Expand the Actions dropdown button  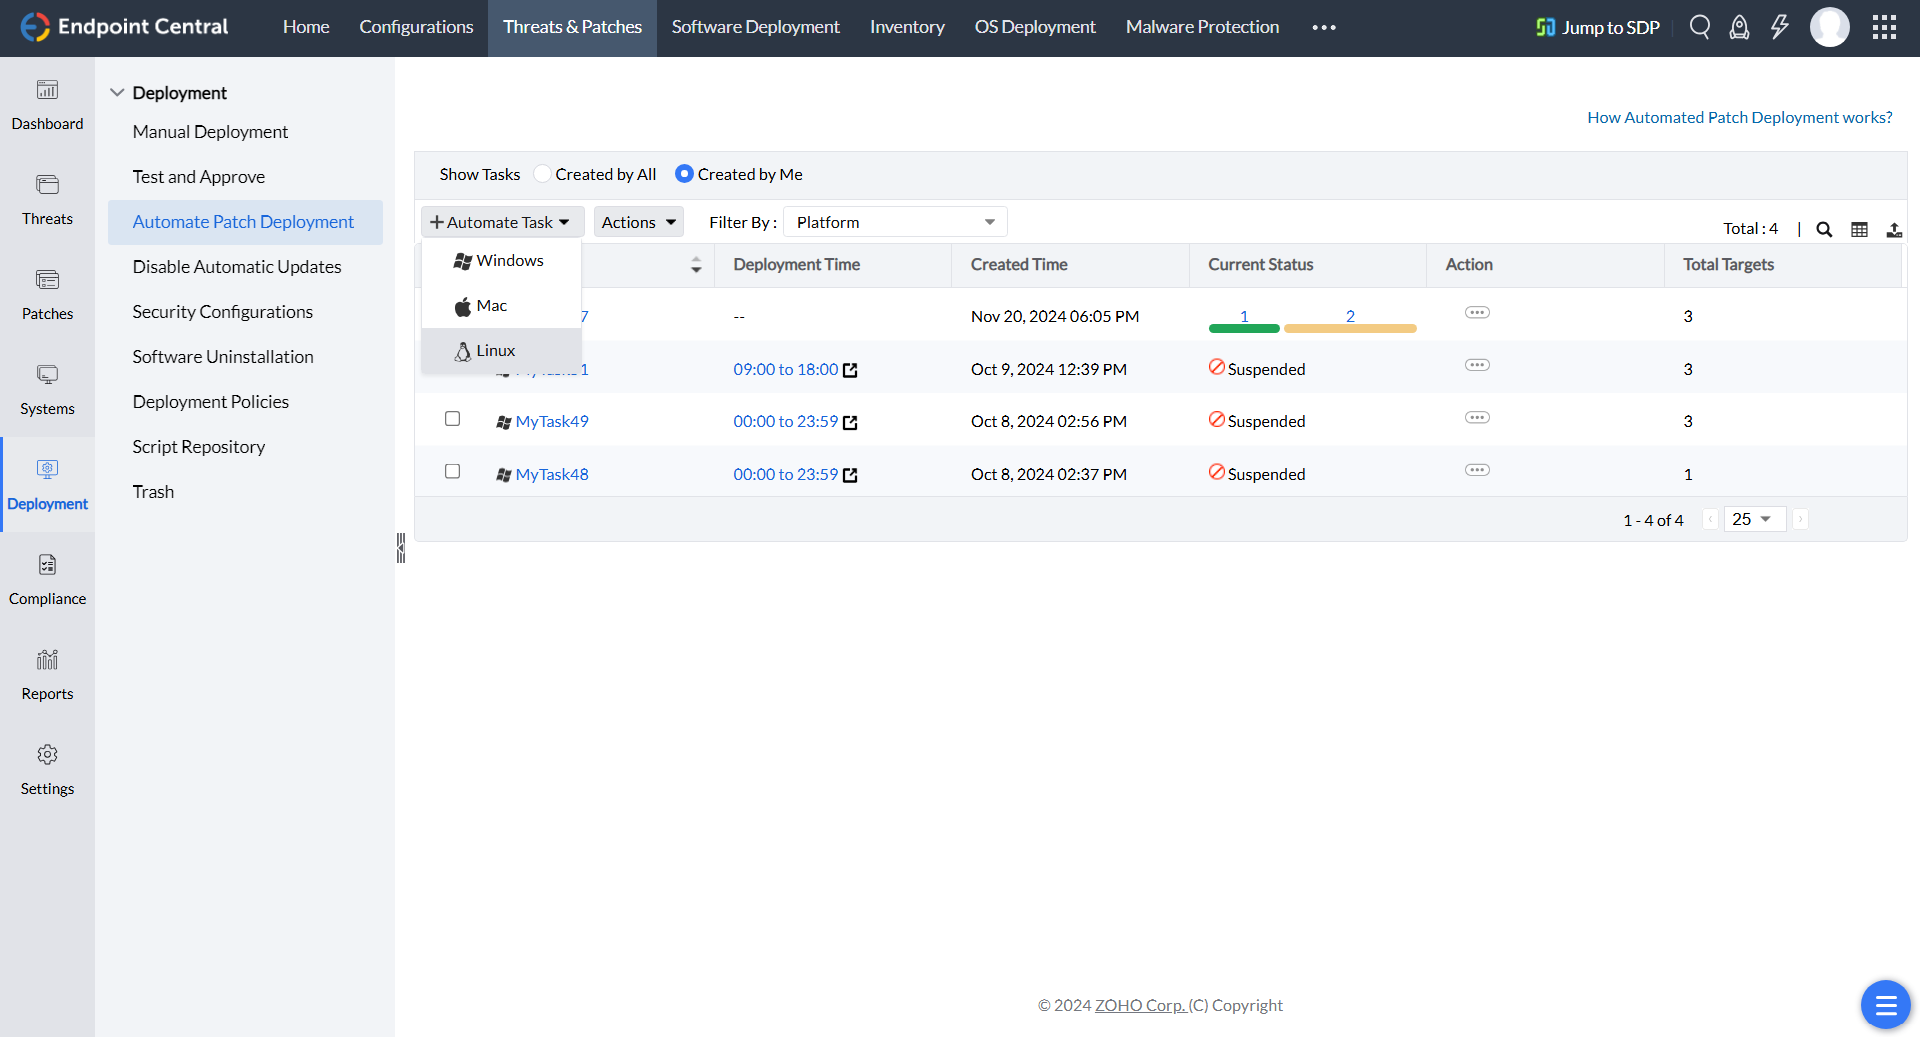click(x=638, y=222)
